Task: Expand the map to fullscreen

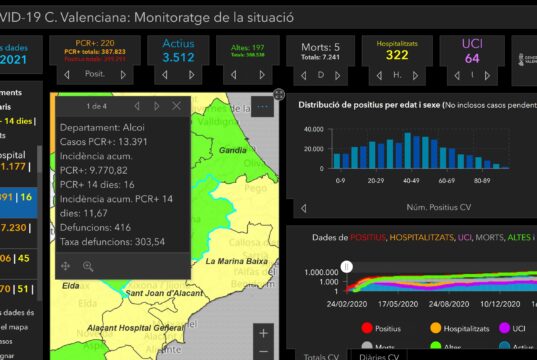Action: [279, 94]
